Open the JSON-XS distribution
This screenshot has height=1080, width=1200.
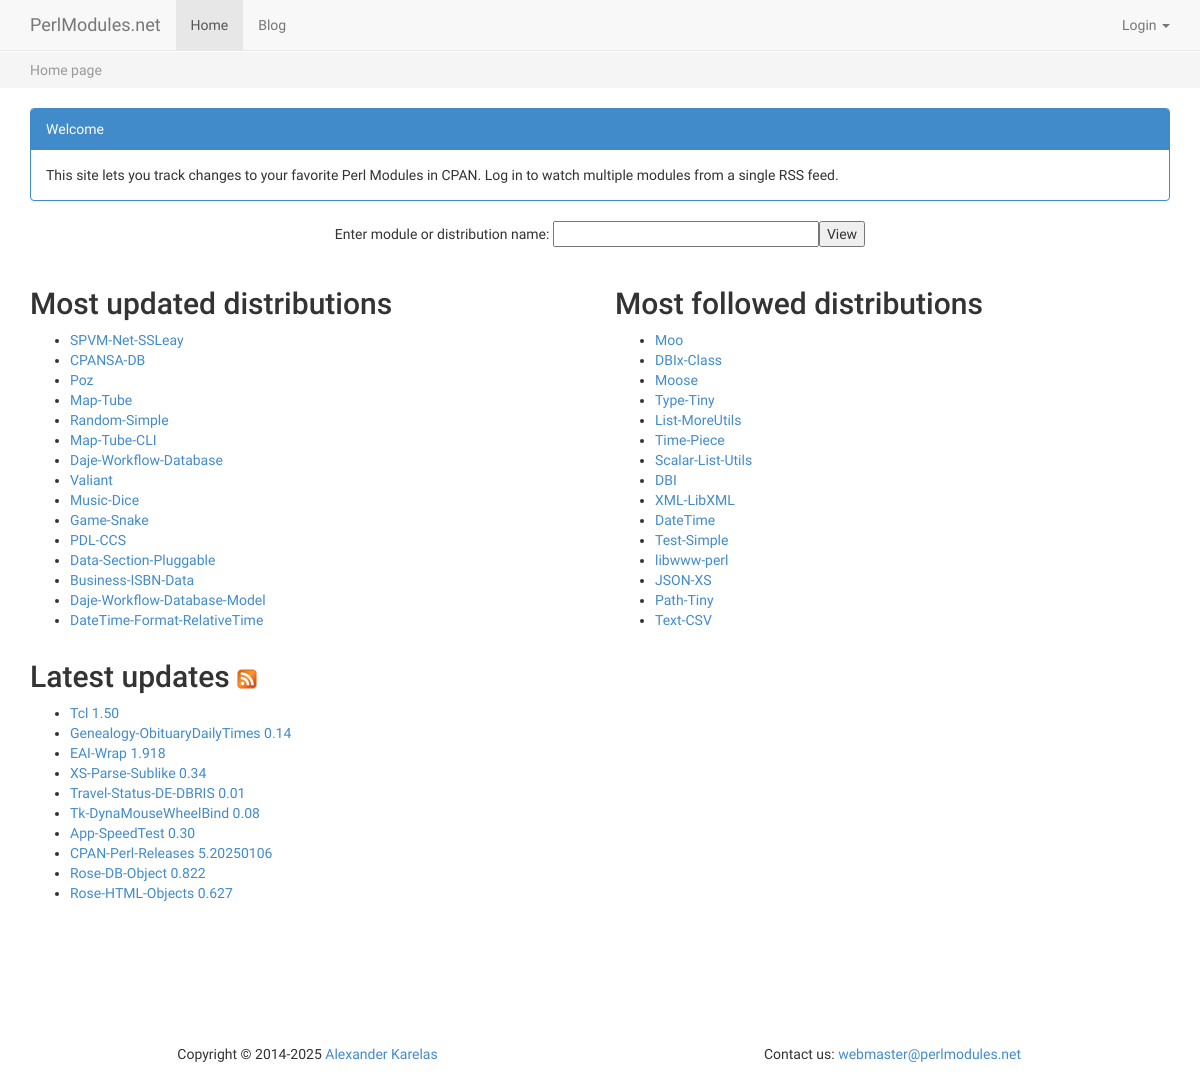pyautogui.click(x=683, y=580)
